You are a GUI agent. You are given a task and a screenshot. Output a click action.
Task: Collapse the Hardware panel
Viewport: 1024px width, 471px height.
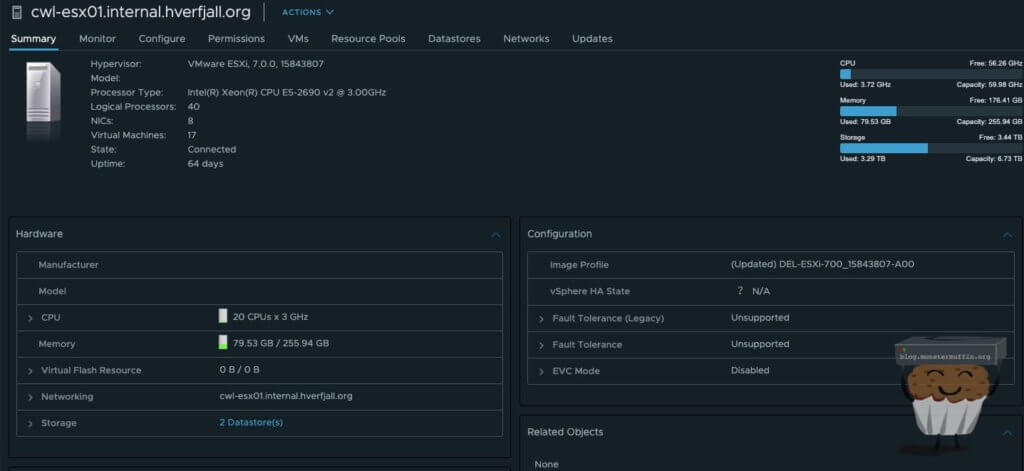(x=495, y=234)
